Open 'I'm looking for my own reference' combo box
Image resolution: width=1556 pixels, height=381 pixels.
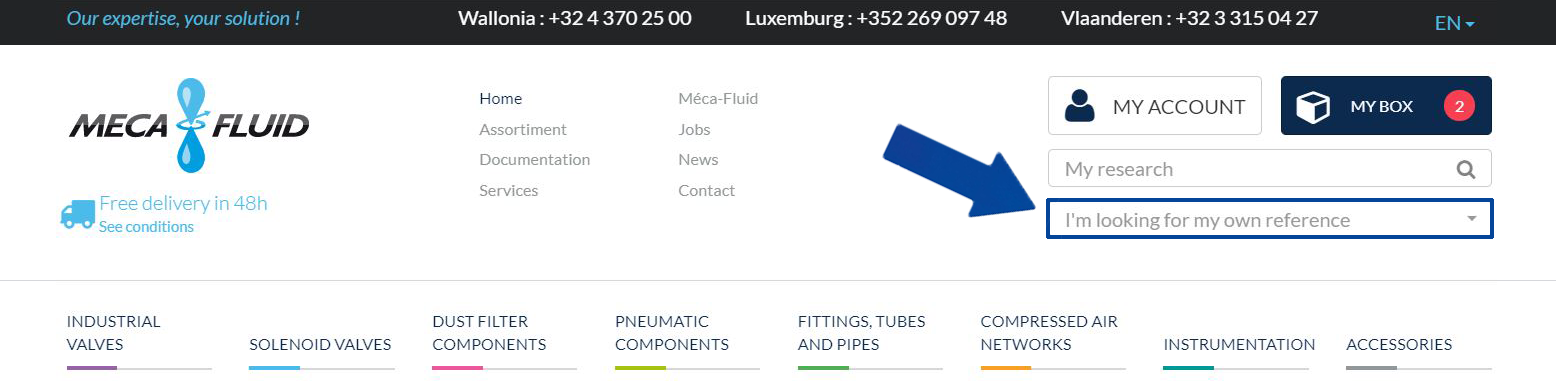[1270, 219]
